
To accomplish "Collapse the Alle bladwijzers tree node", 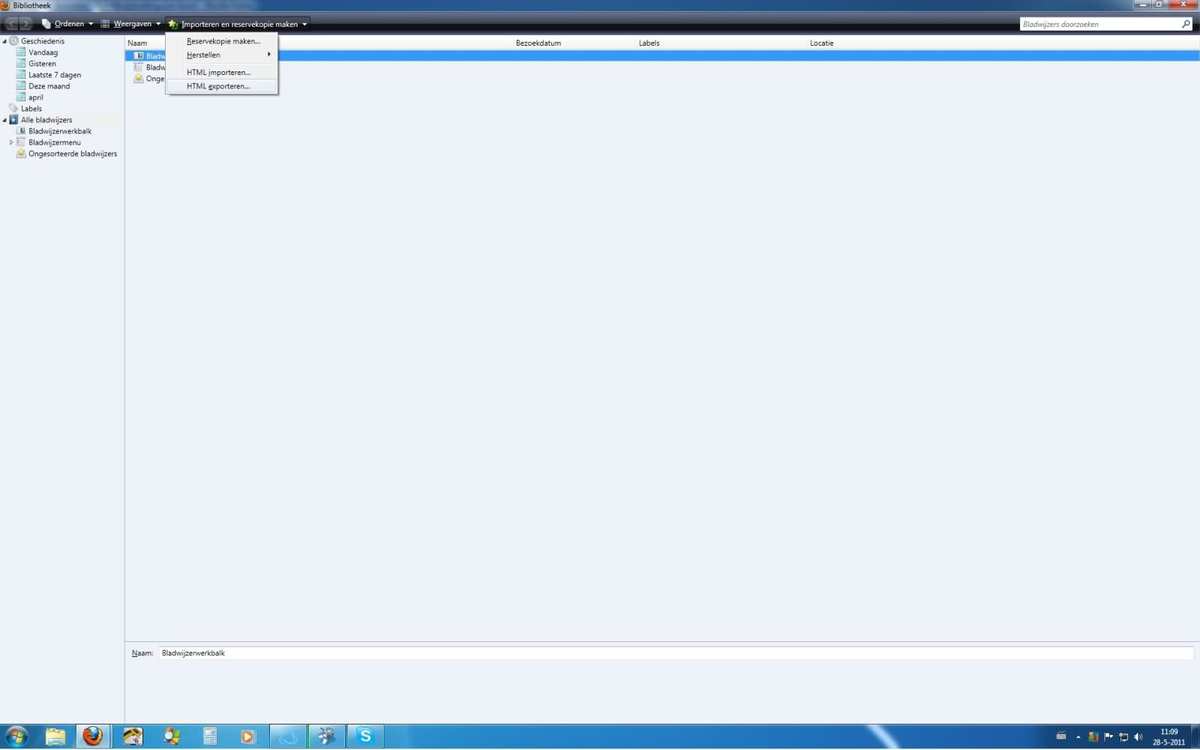I will coord(5,120).
